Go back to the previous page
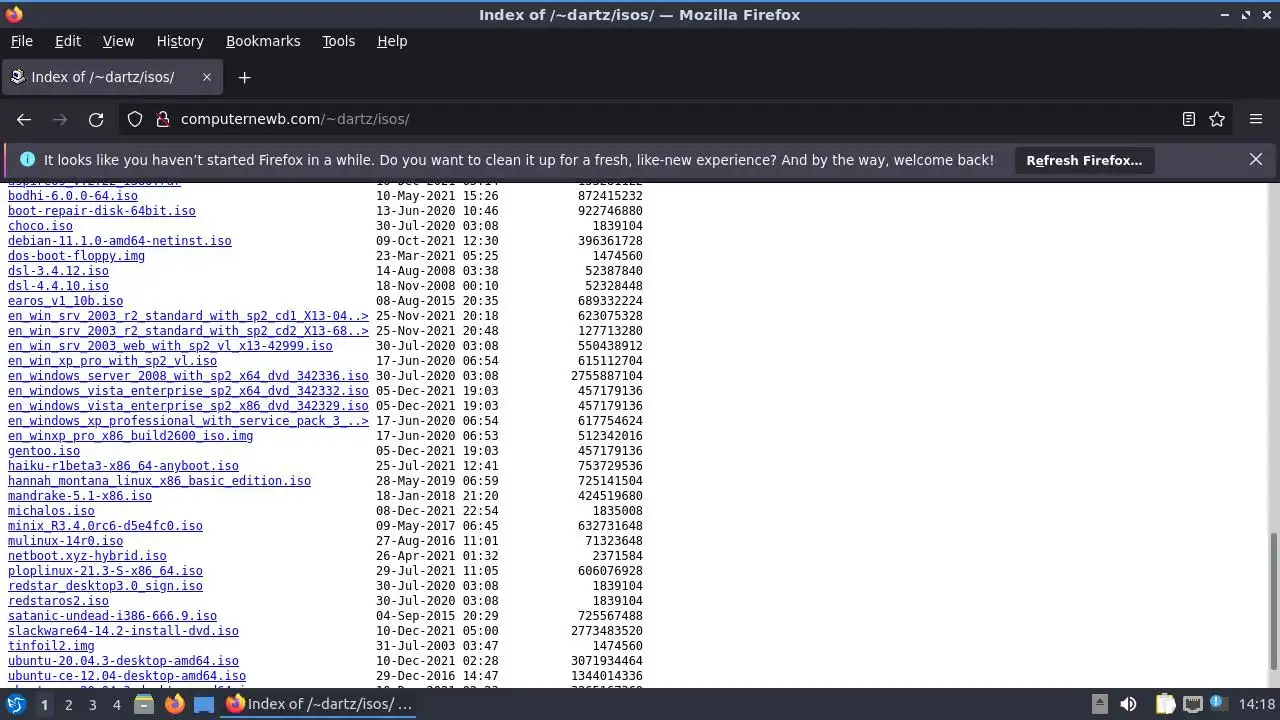The image size is (1280, 720). (x=24, y=119)
